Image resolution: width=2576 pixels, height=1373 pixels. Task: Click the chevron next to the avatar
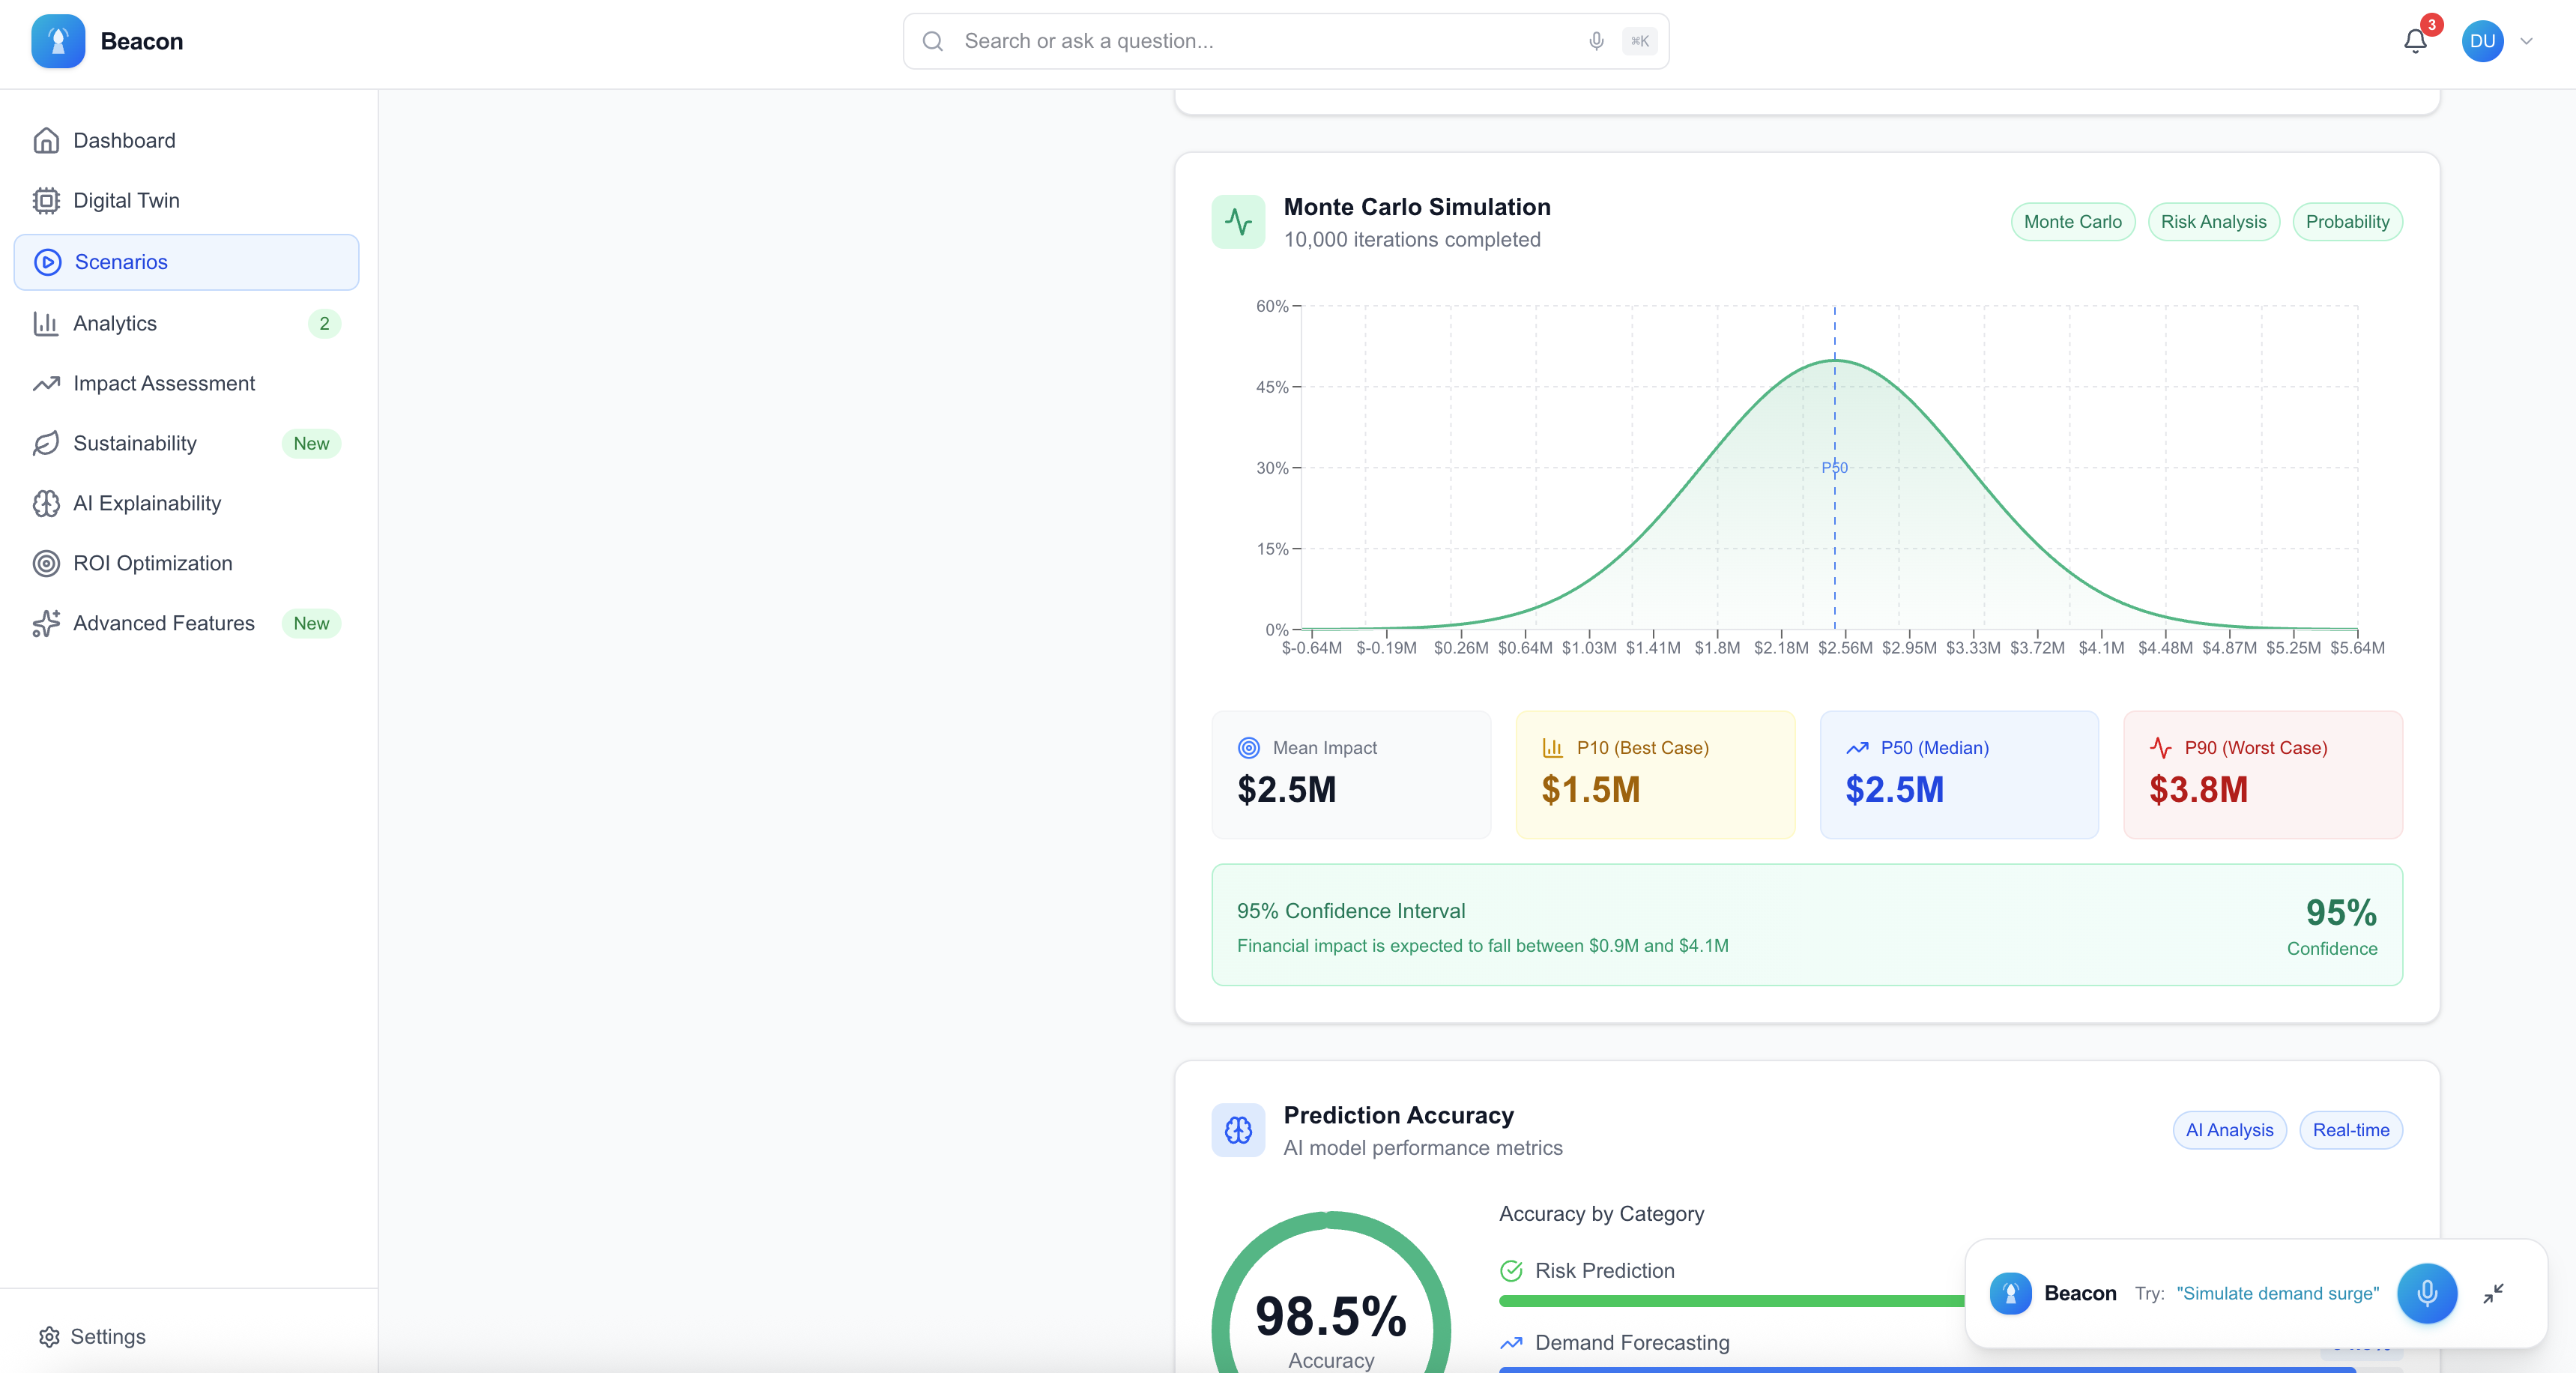2527,41
